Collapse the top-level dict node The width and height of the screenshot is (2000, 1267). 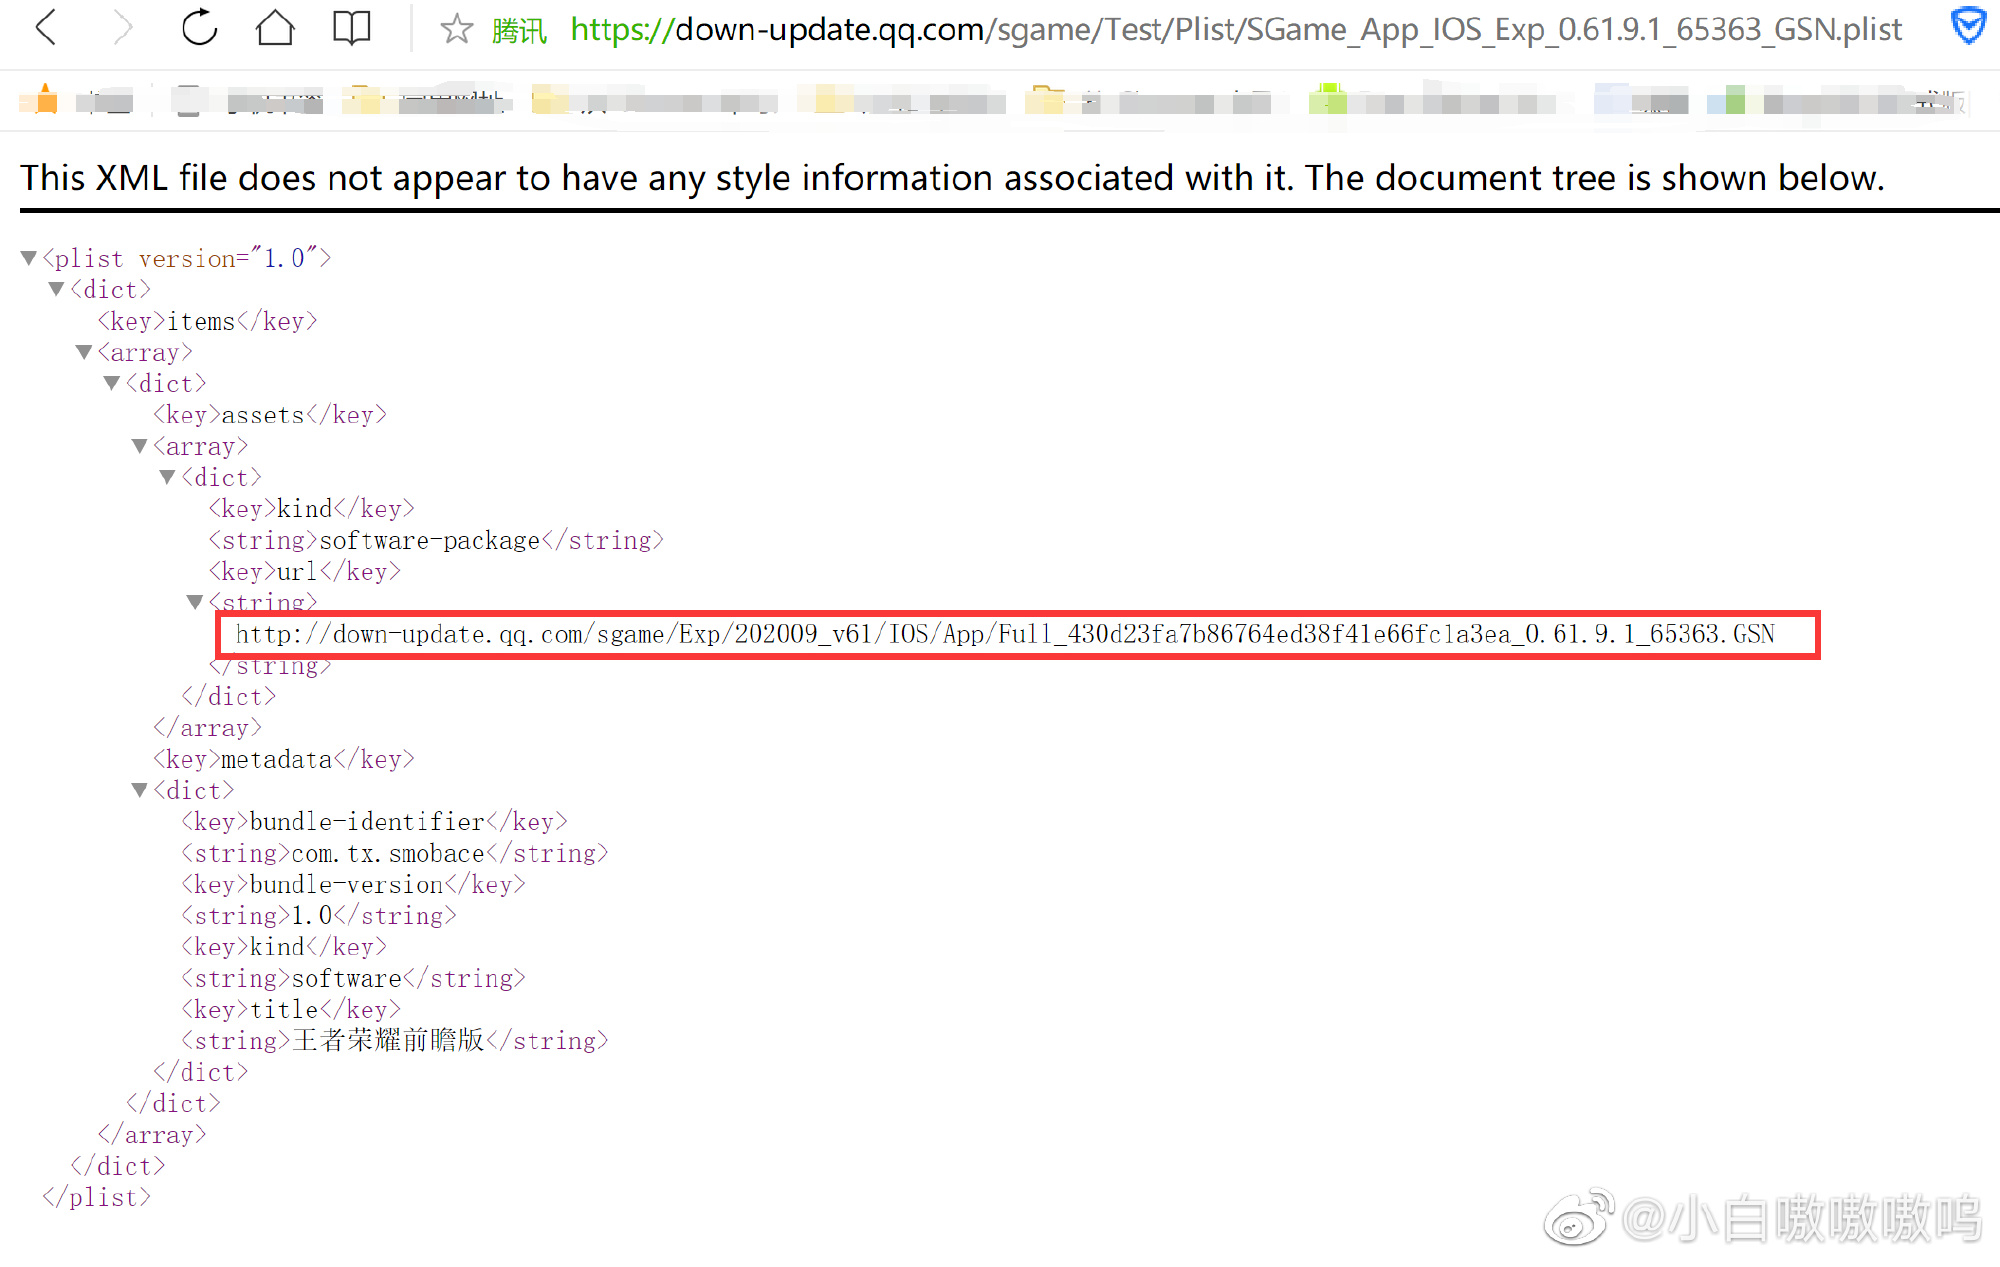(57, 289)
